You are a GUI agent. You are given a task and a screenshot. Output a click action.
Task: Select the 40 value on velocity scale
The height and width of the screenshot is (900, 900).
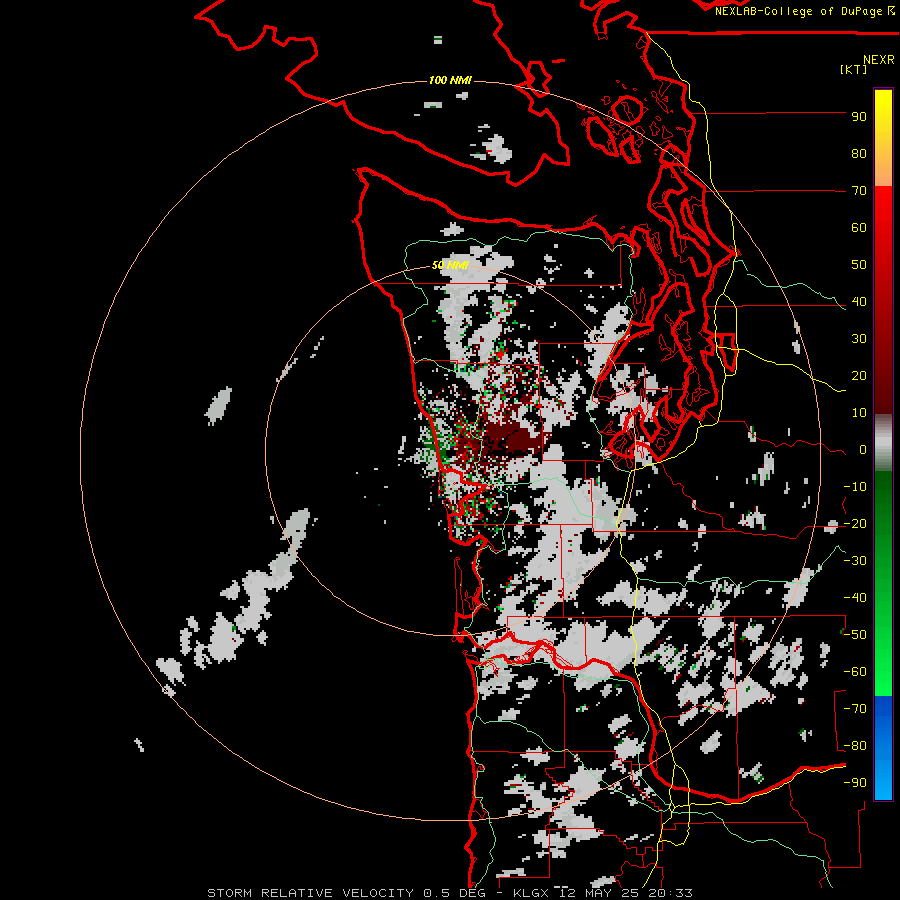[x=859, y=302]
